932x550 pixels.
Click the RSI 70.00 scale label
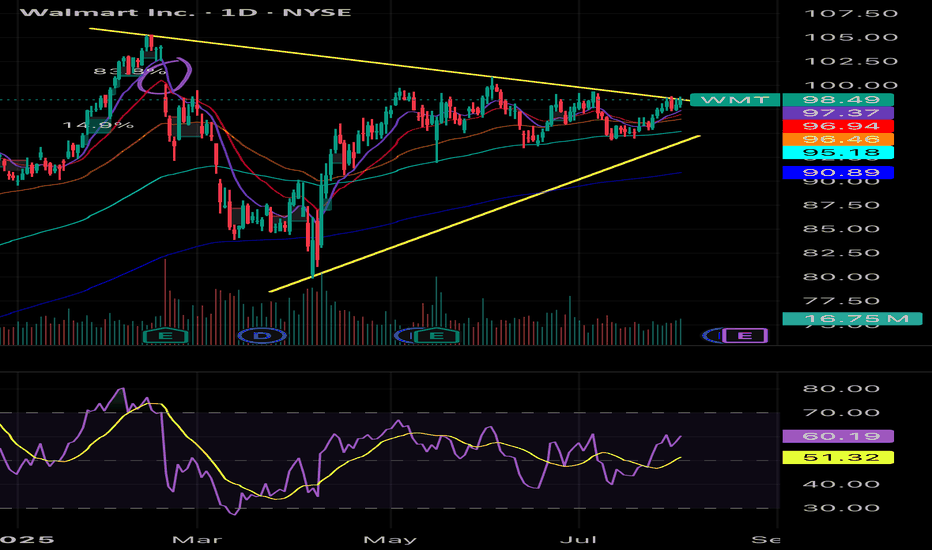click(841, 413)
